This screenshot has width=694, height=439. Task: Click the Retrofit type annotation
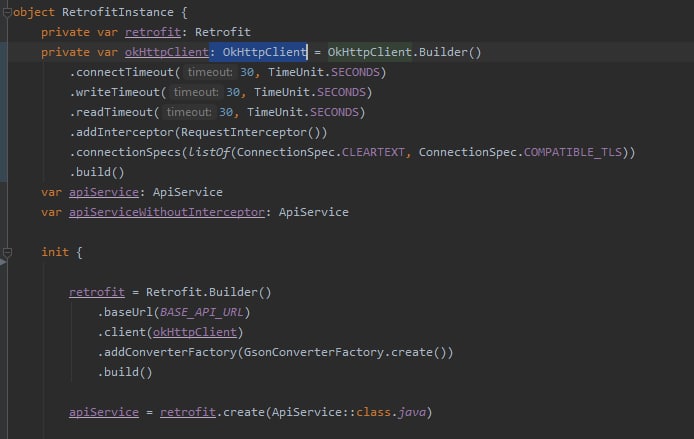(223, 32)
